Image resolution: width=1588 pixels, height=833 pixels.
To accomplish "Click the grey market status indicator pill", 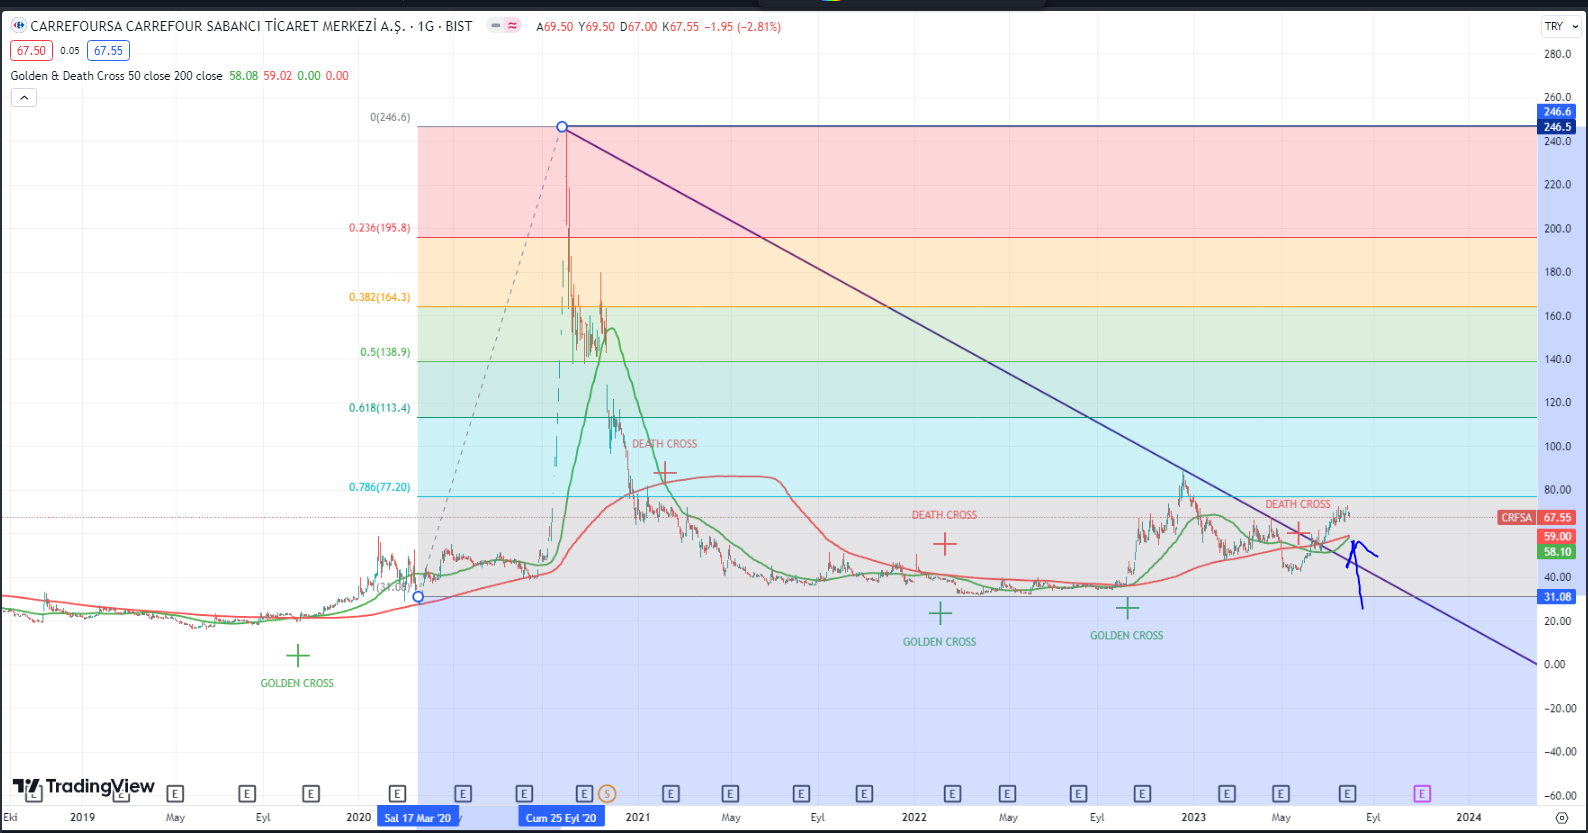I will click(x=496, y=26).
